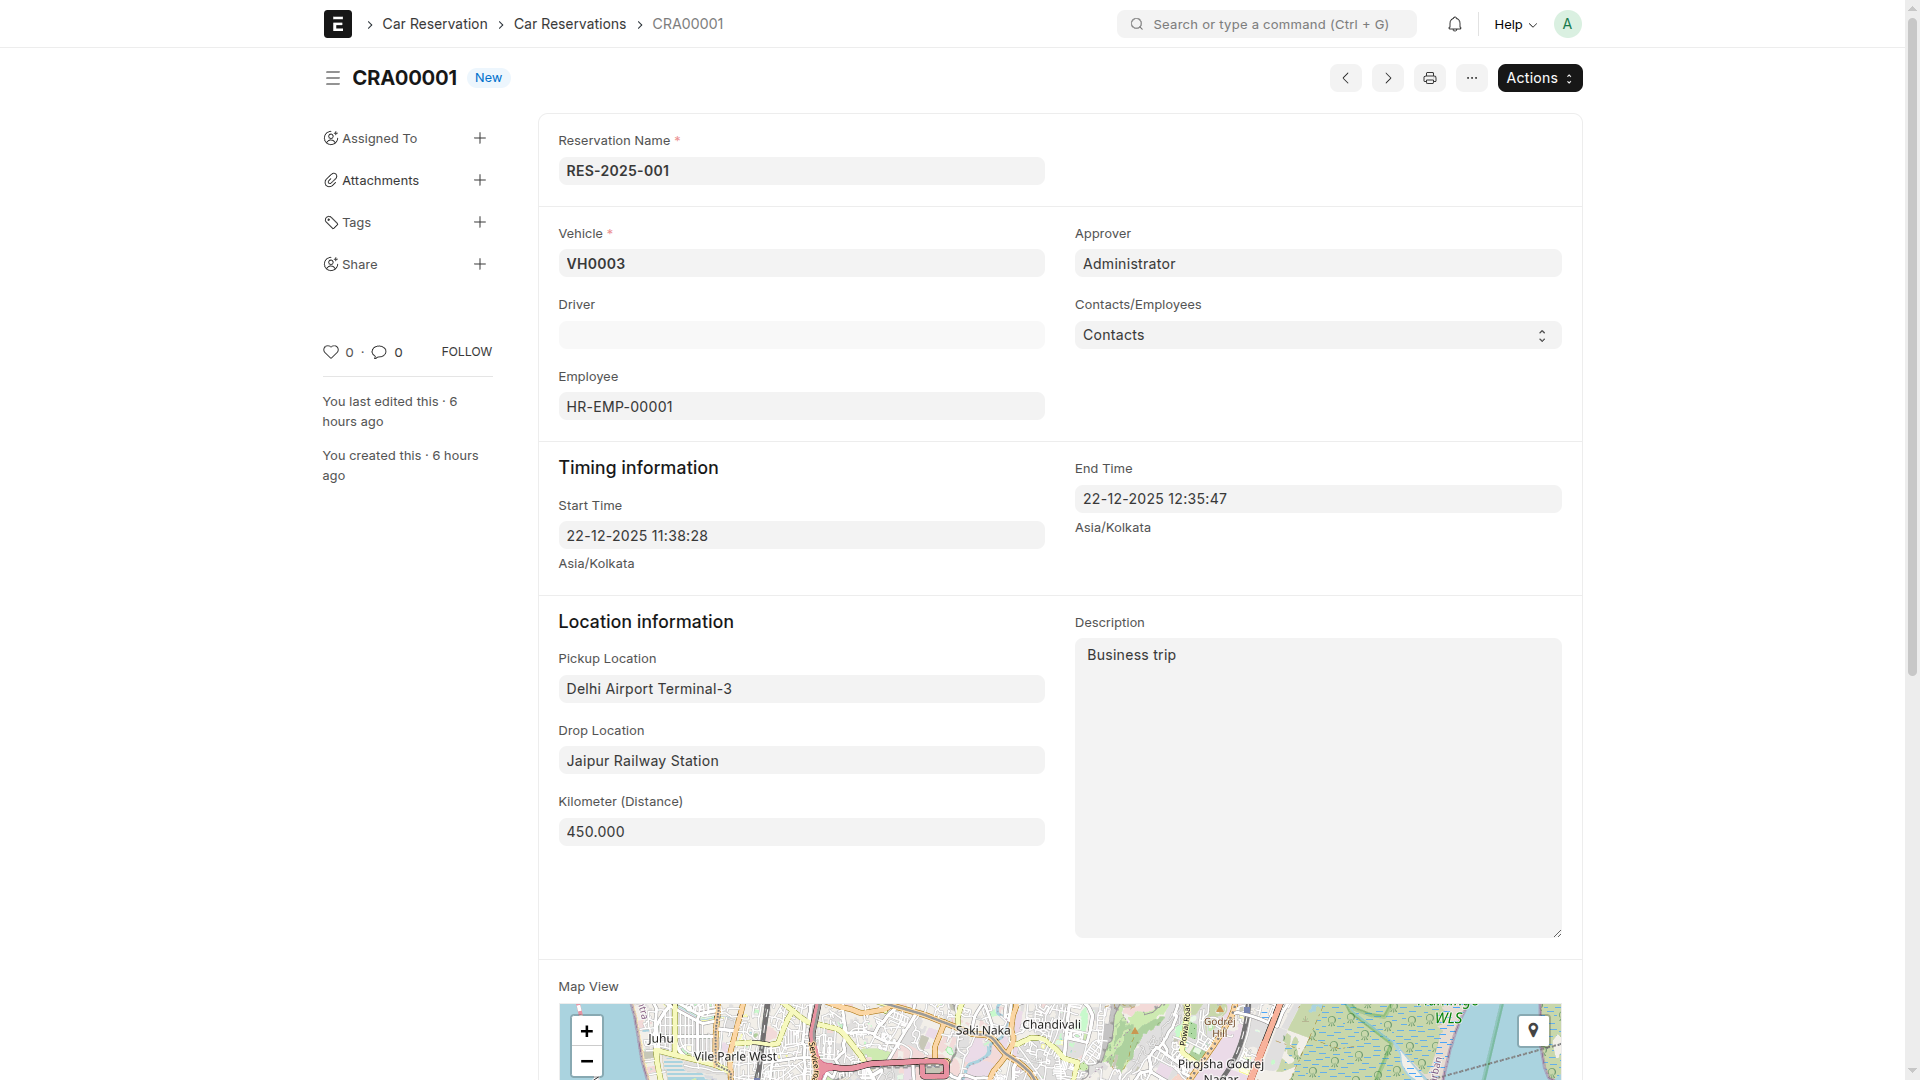The height and width of the screenshot is (1080, 1920).
Task: Open the notifications bell icon
Action: (x=1455, y=24)
